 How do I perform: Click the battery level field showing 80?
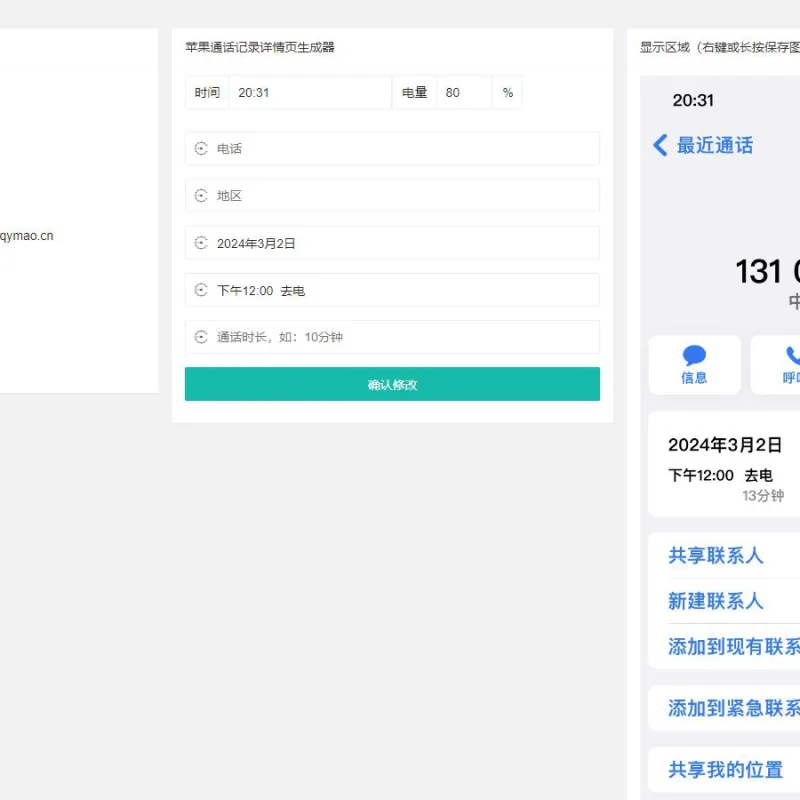[x=464, y=92]
